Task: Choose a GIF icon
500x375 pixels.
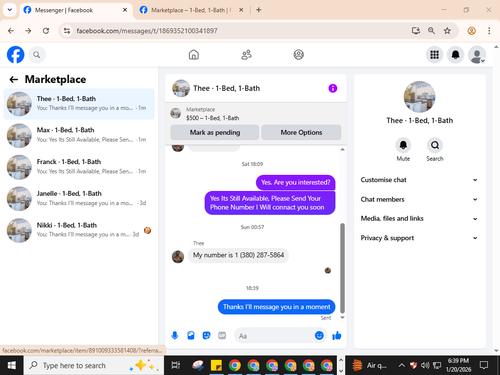Action: point(222,335)
